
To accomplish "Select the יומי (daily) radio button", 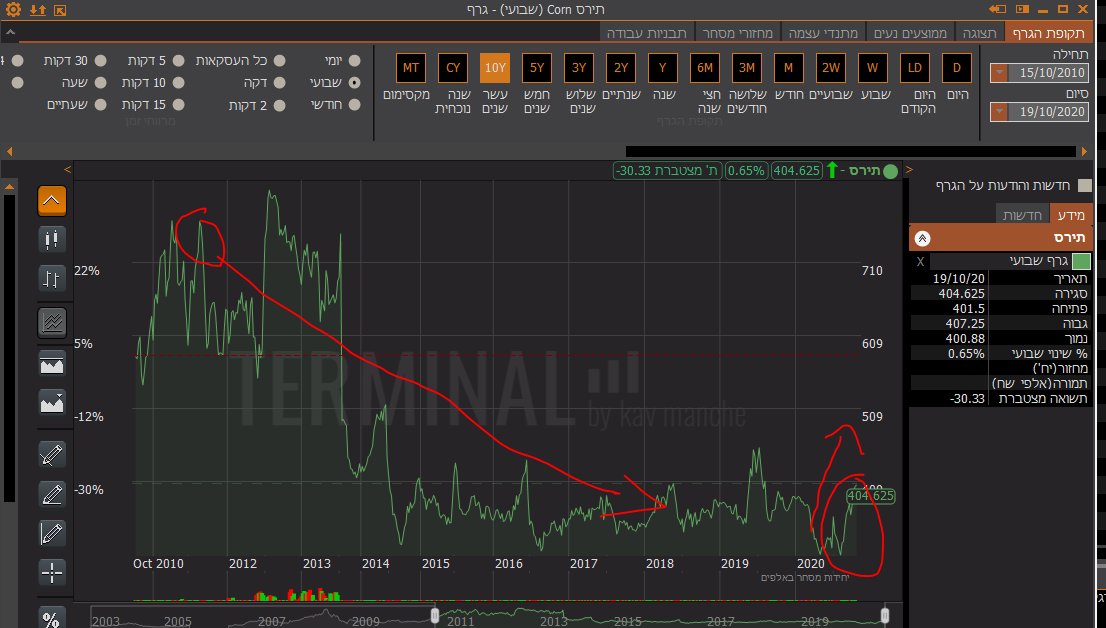I will 354,61.
